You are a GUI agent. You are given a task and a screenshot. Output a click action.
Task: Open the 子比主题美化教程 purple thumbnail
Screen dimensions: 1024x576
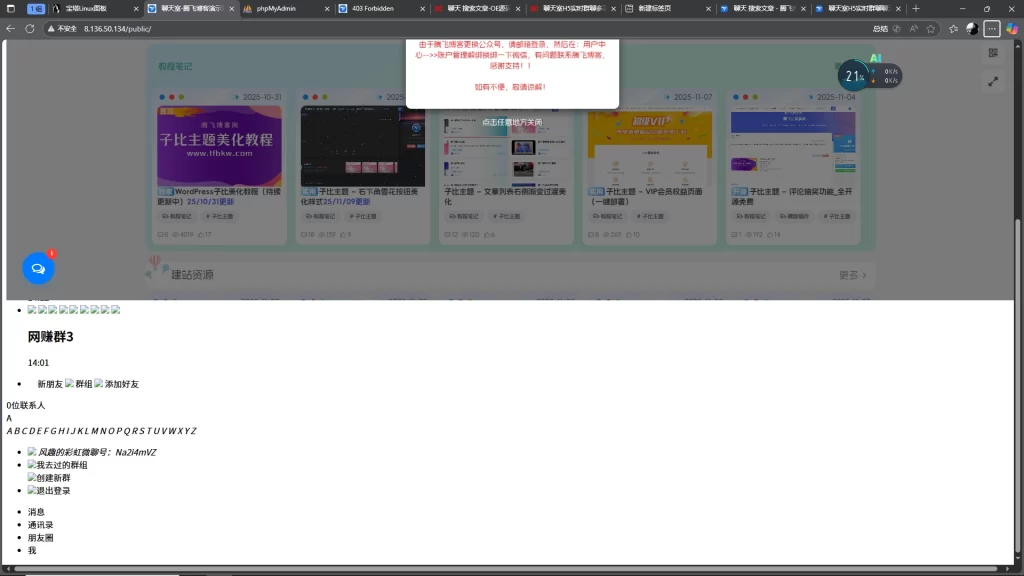[x=219, y=146]
